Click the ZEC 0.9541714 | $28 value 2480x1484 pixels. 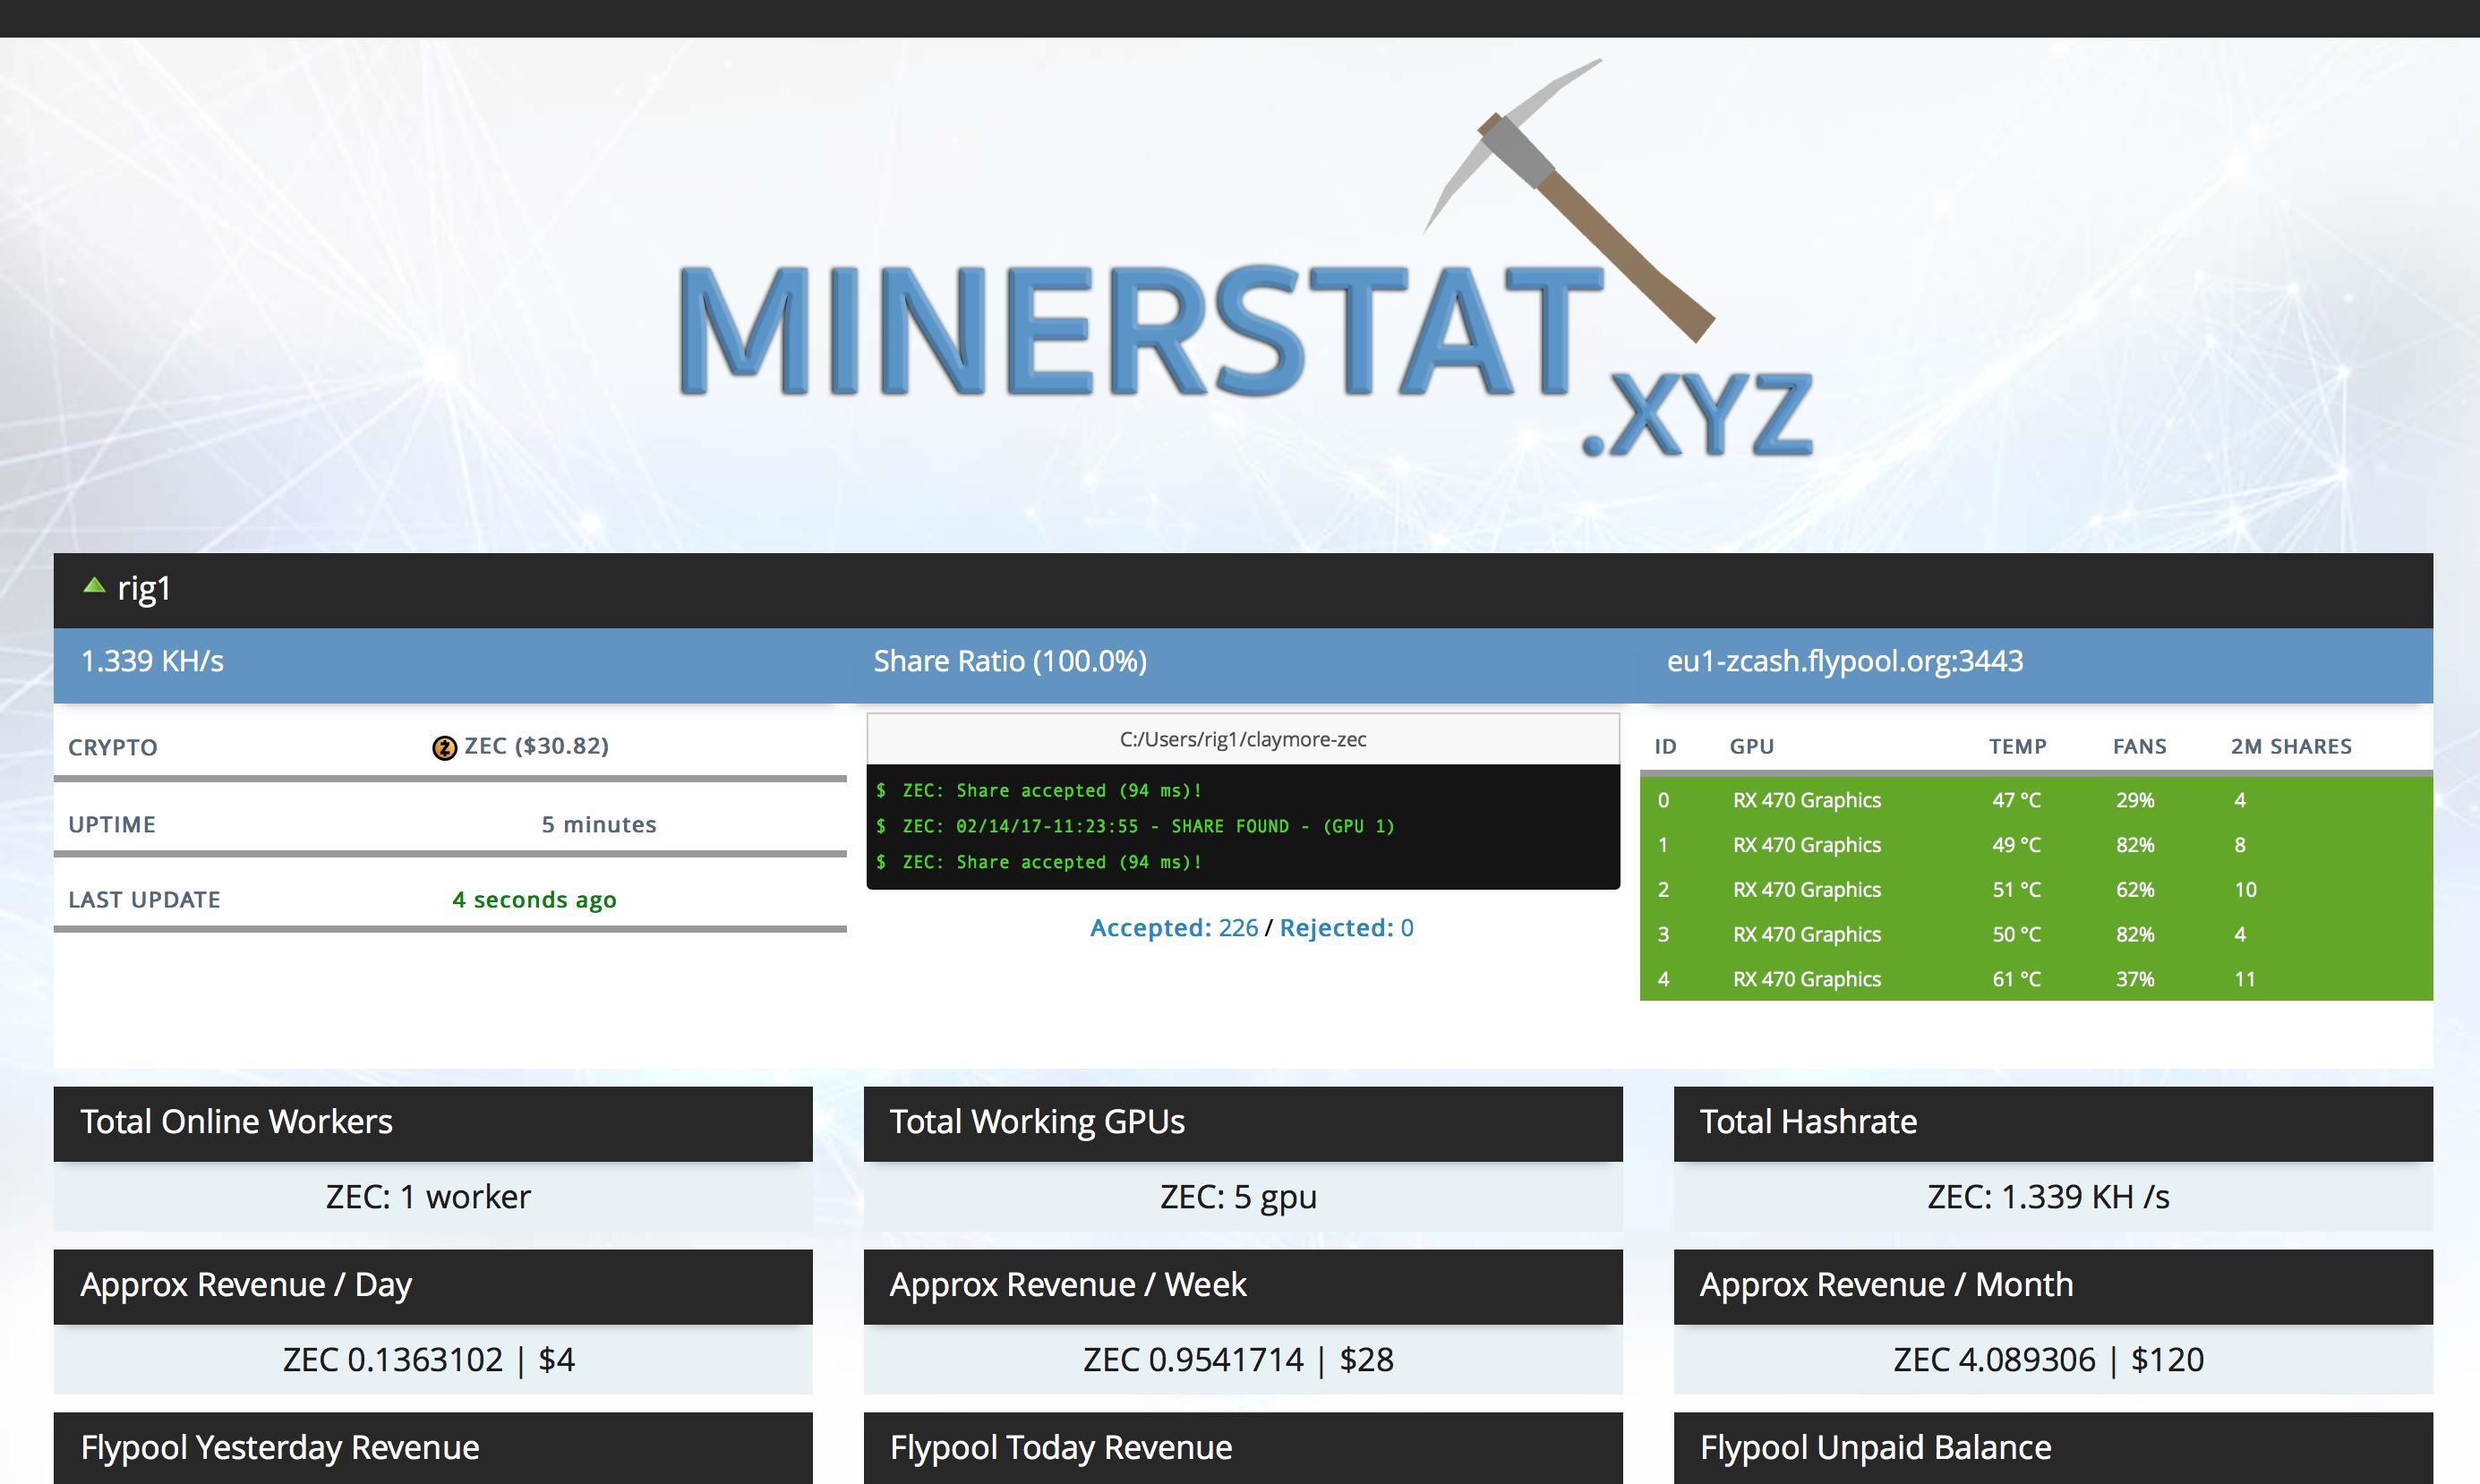point(1238,1360)
